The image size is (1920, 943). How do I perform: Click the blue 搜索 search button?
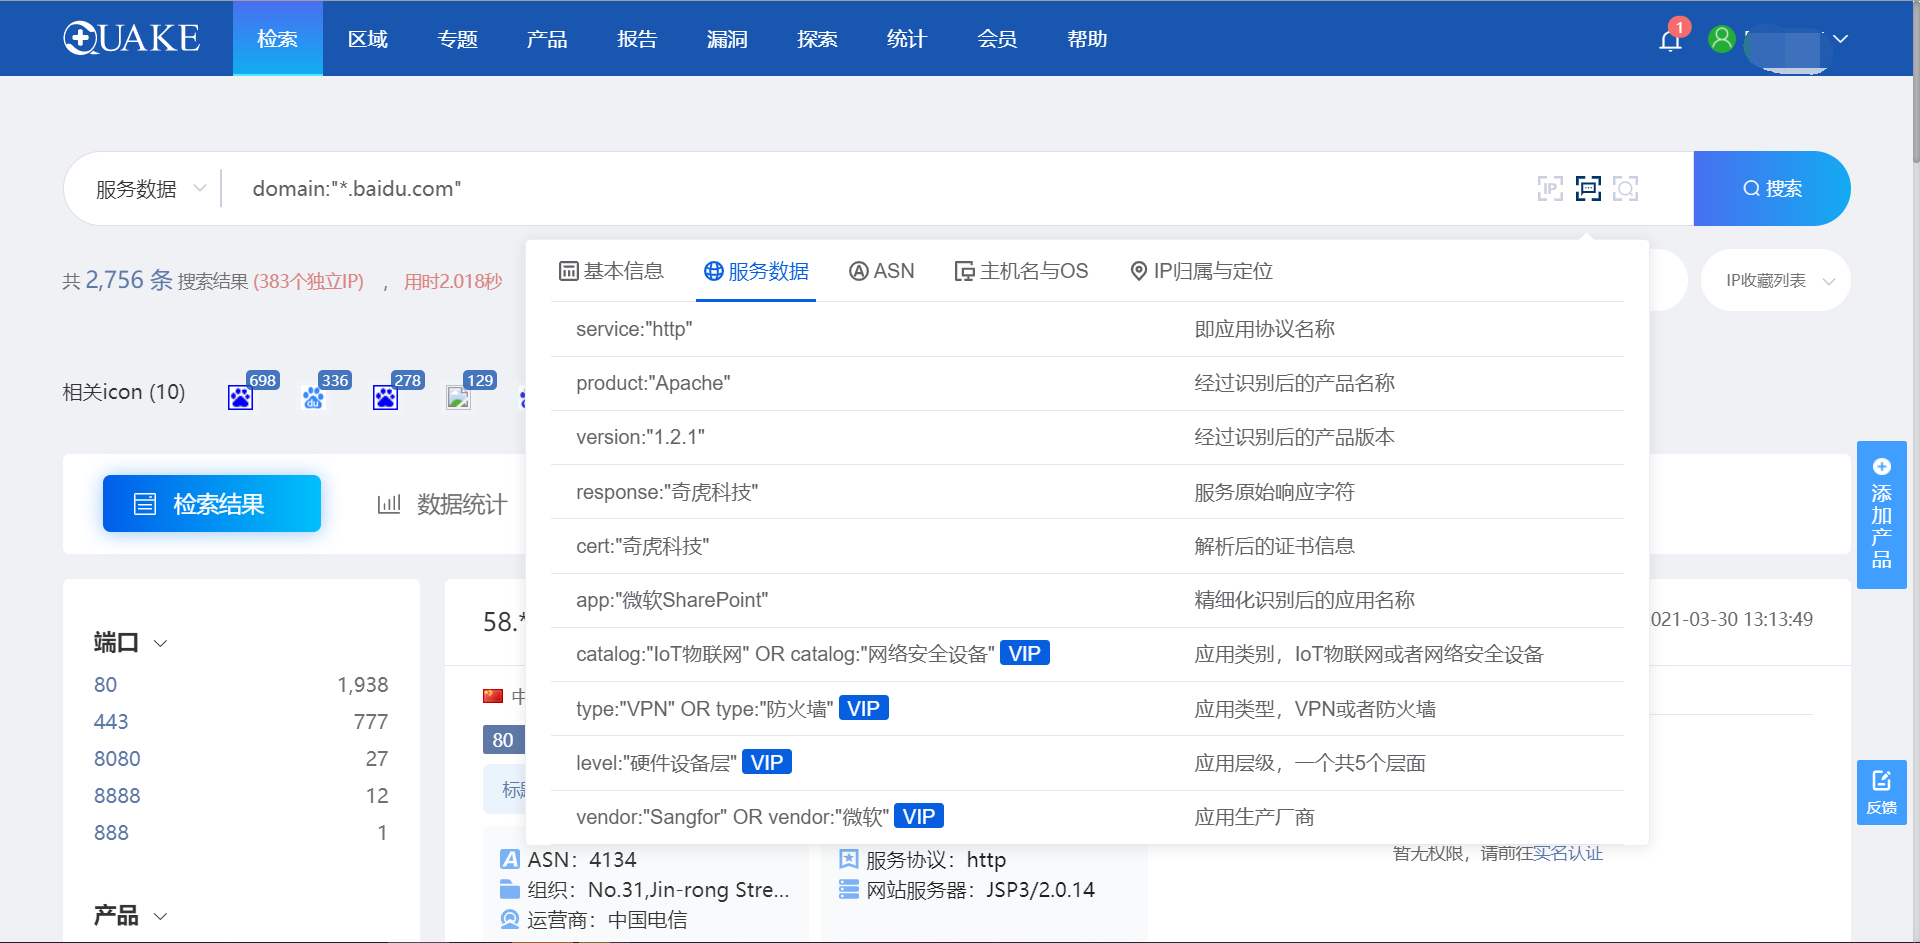[1772, 188]
